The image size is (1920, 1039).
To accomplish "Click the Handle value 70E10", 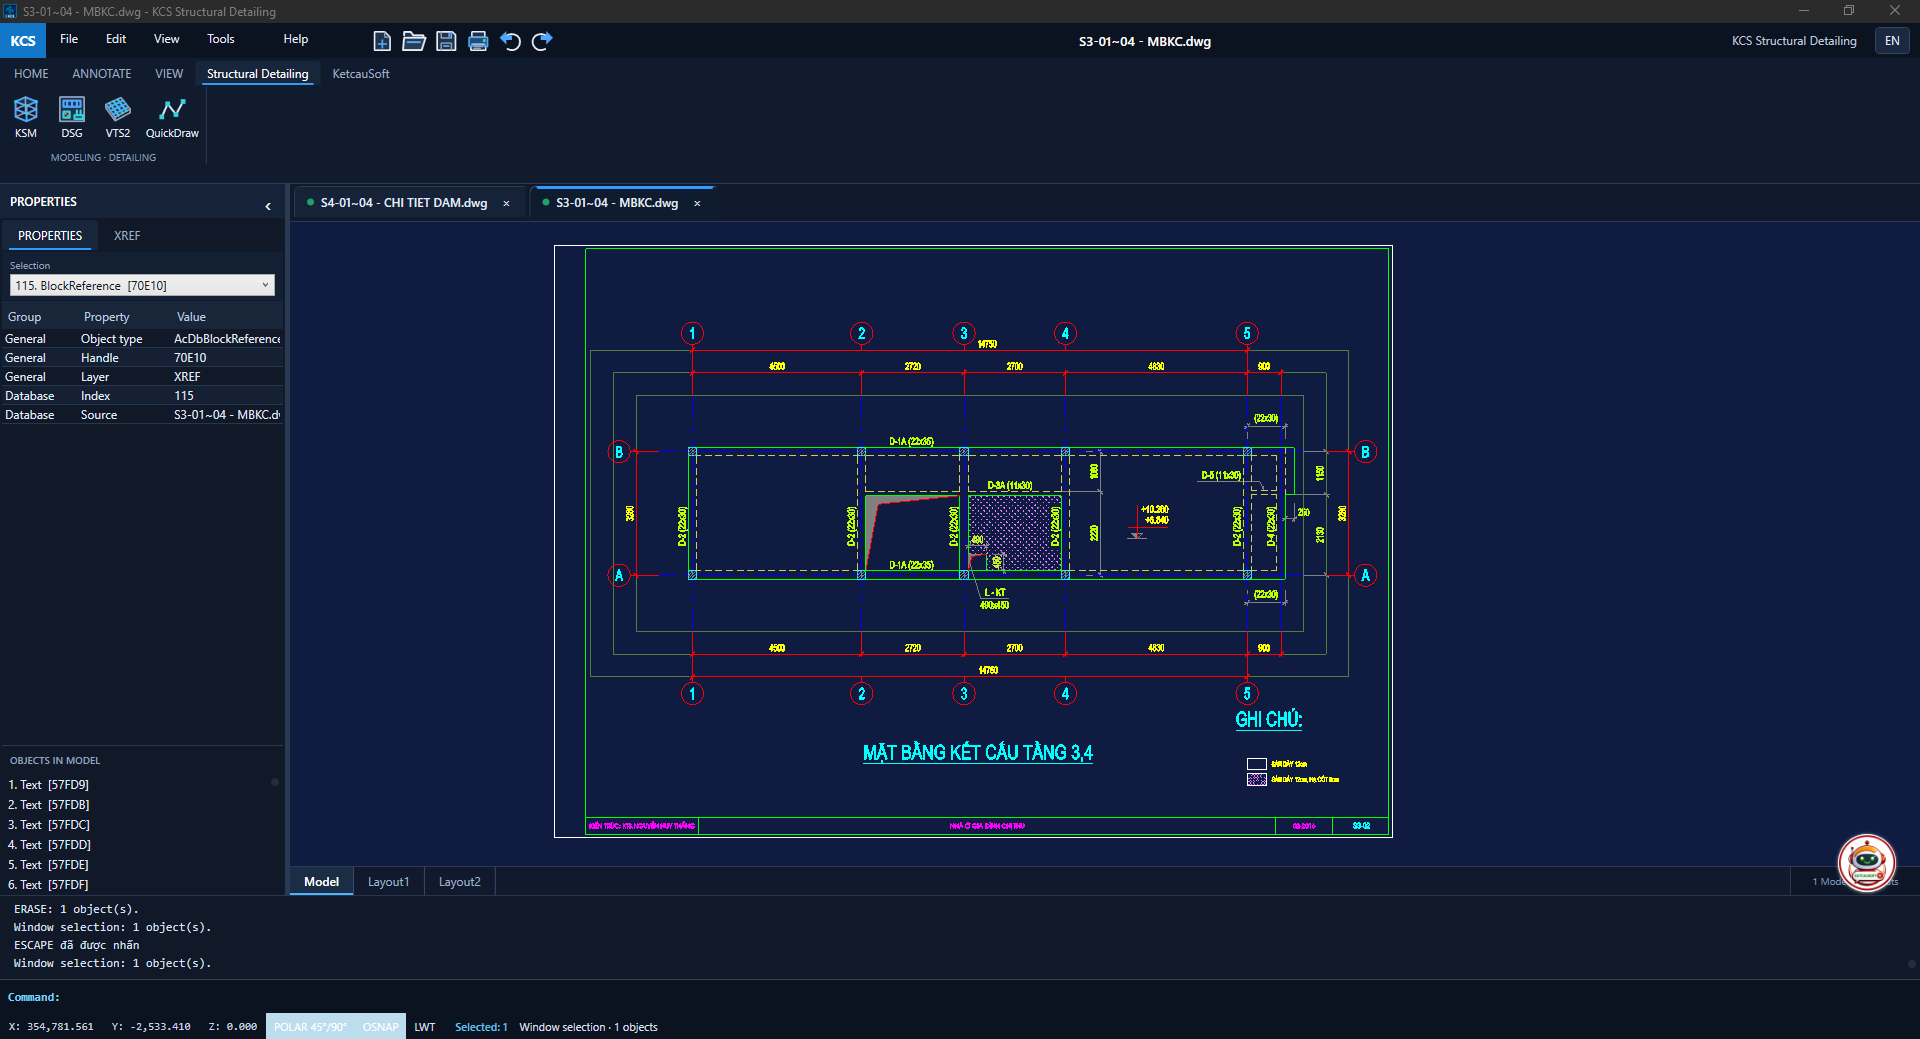I will coord(190,358).
